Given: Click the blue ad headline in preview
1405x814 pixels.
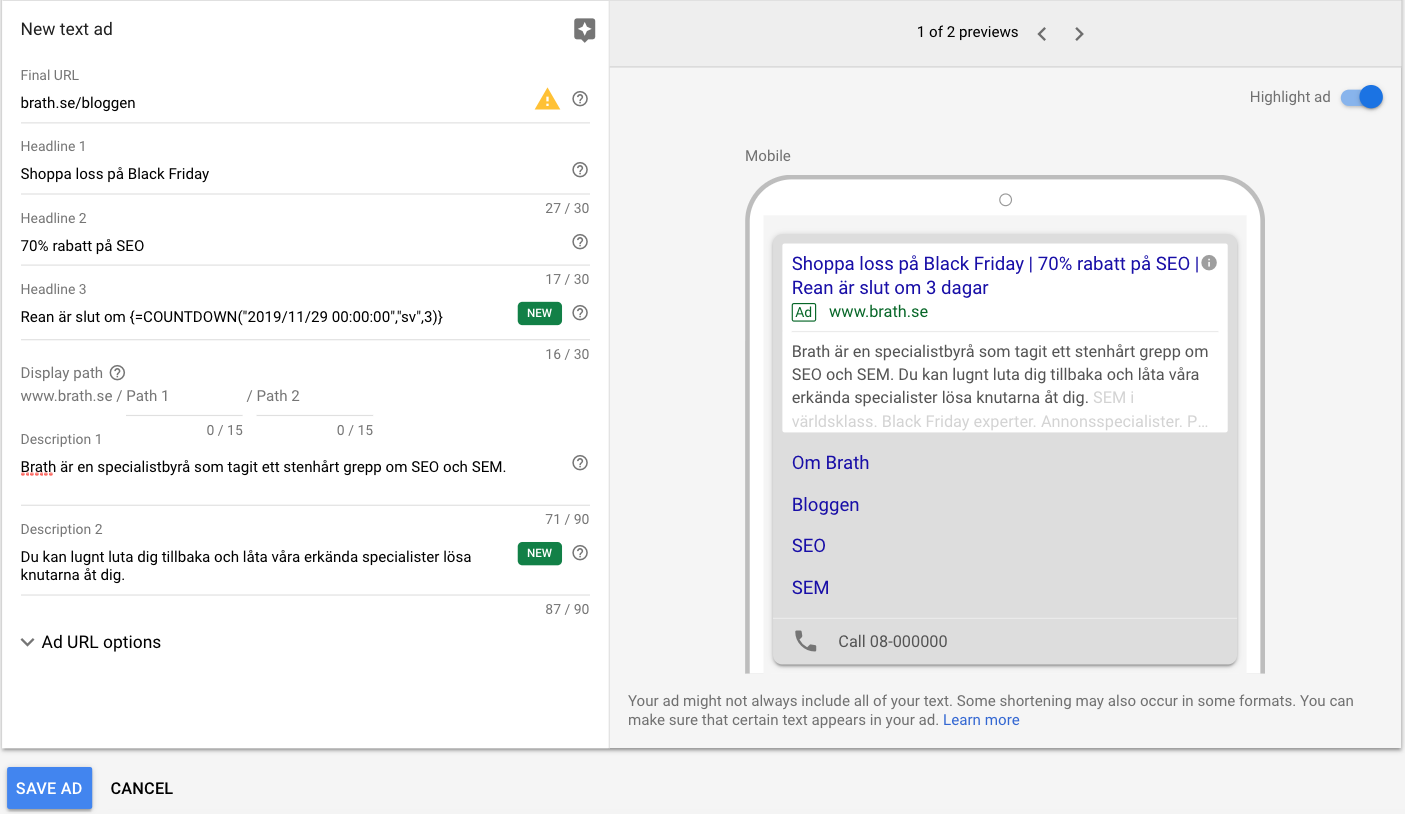Looking at the screenshot, I should coord(995,276).
